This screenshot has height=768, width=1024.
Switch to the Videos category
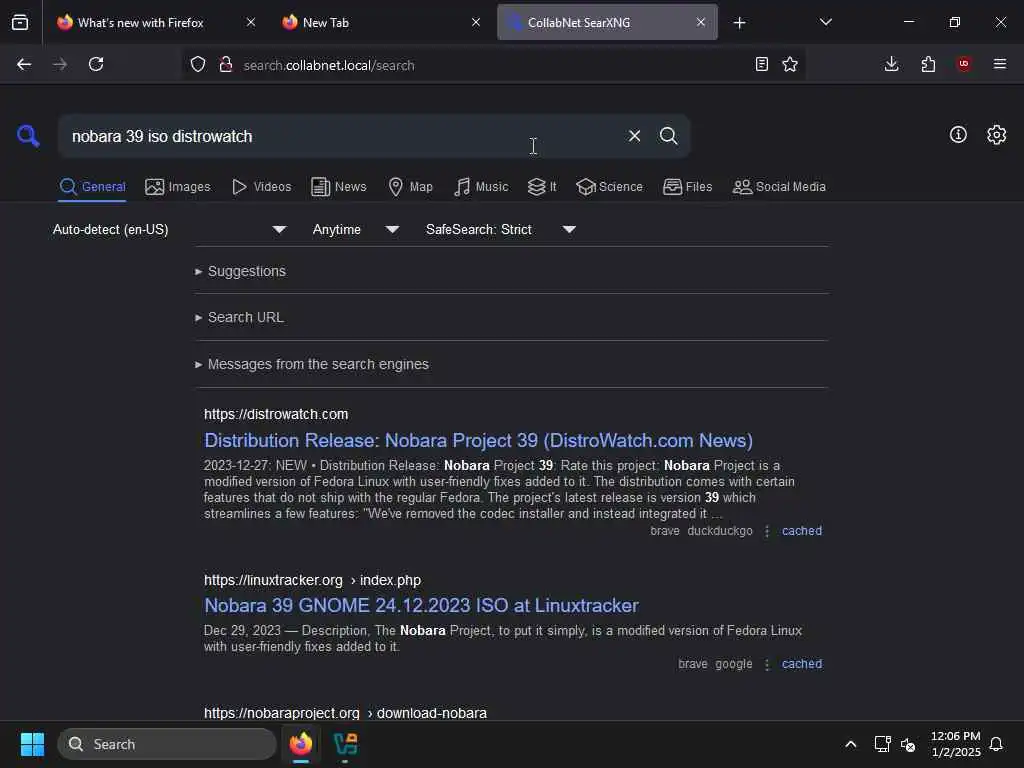pos(262,187)
